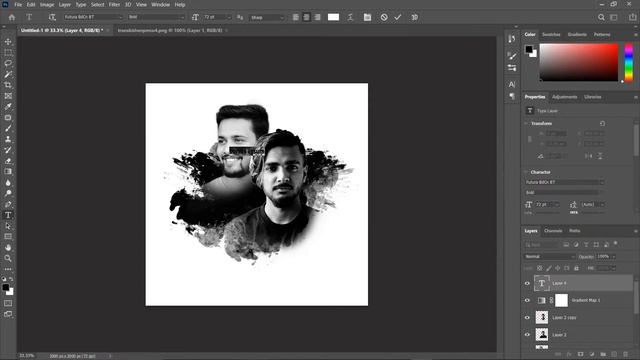
Task: Switch to the Swatches tab
Action: pyautogui.click(x=551, y=35)
